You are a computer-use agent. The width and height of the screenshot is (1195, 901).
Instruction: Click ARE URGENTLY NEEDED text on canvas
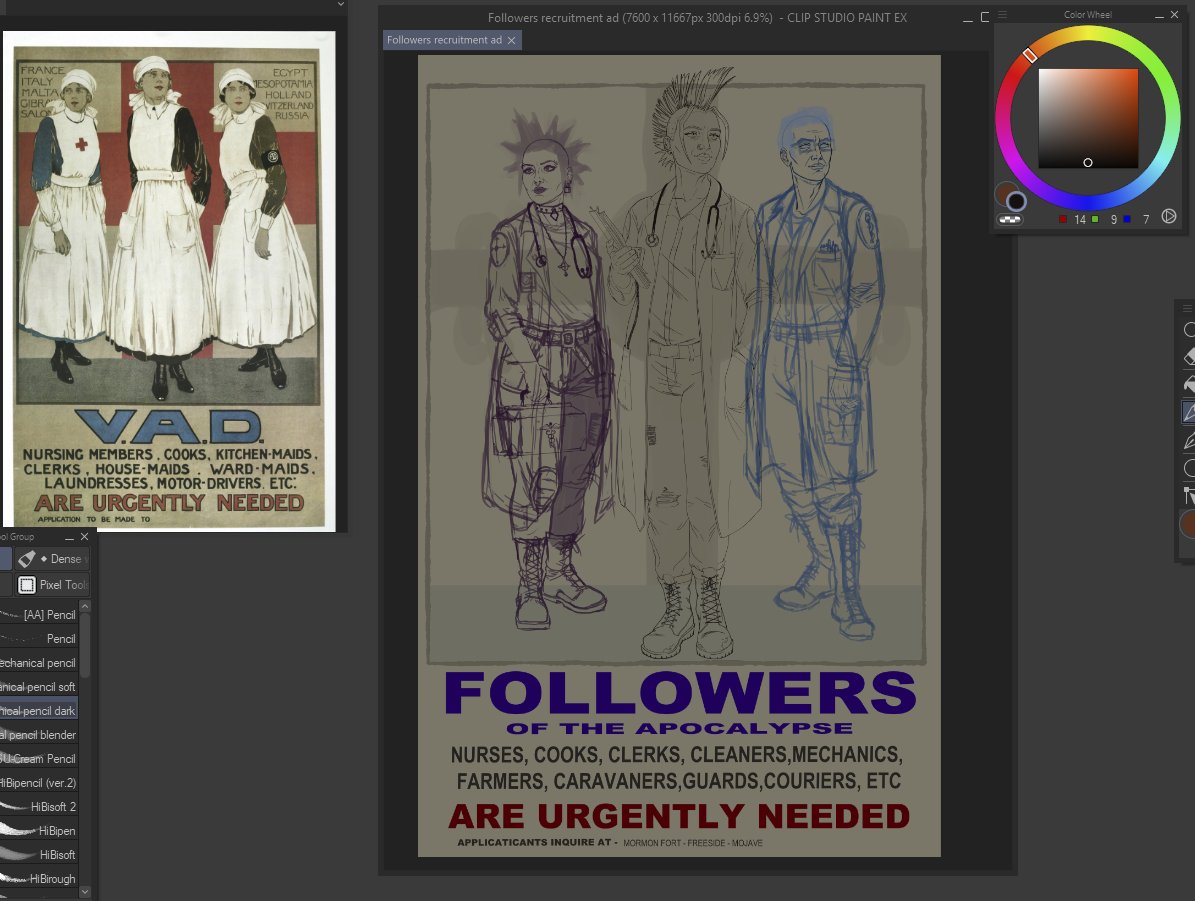679,816
